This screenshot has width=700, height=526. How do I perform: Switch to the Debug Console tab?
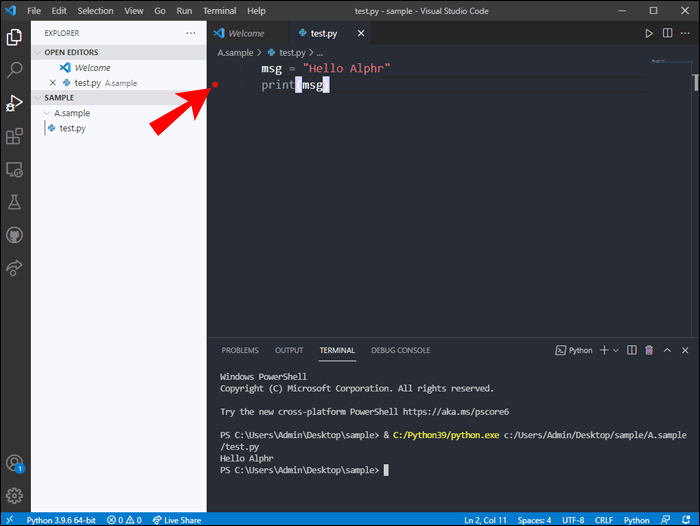(x=400, y=350)
